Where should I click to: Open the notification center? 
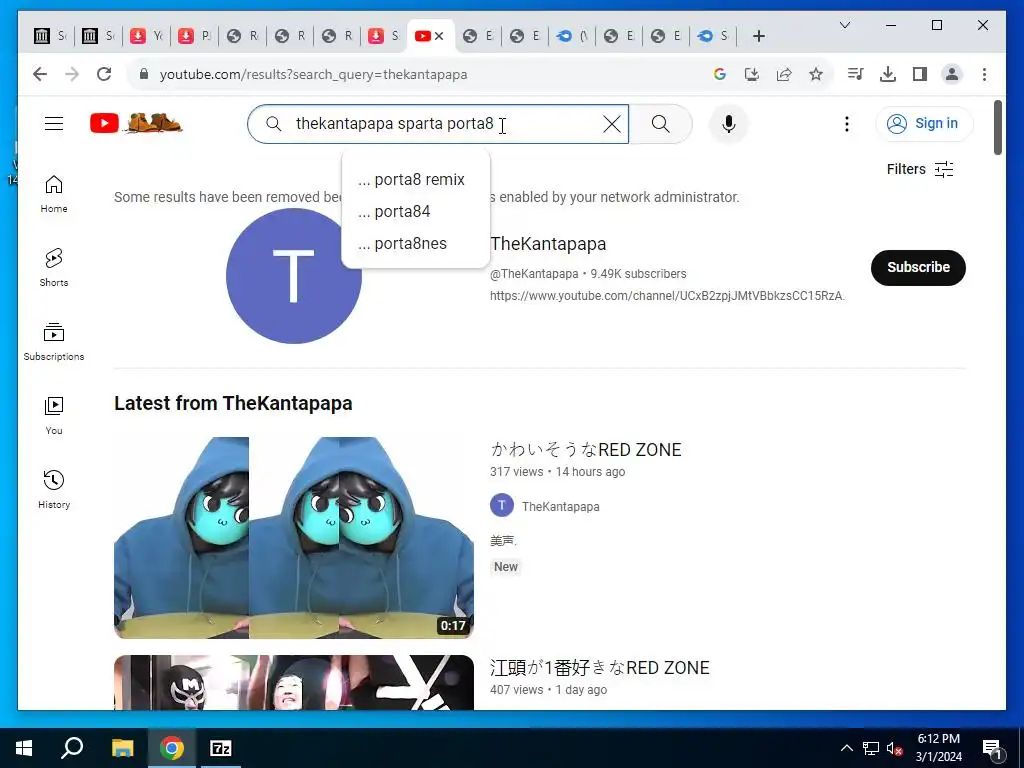(992, 748)
